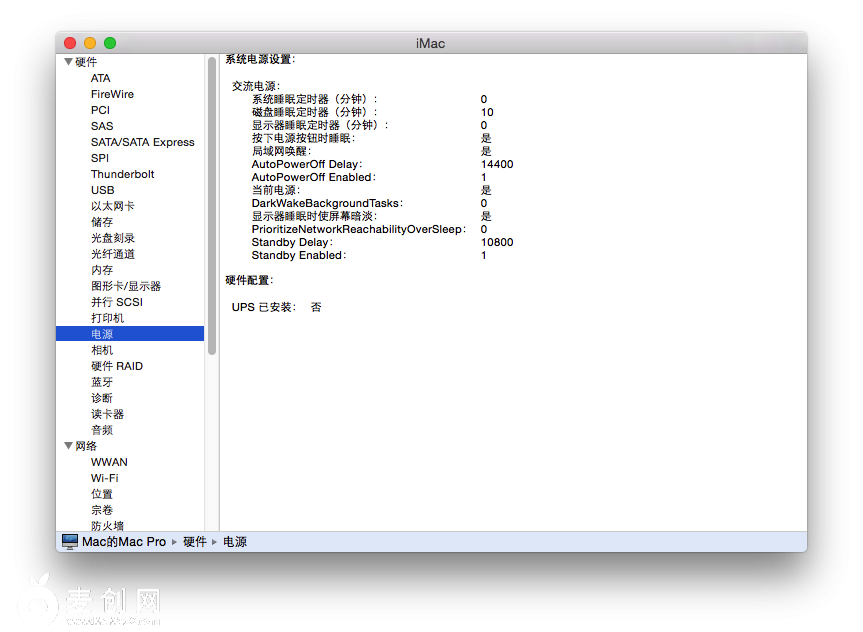863x632 pixels.
Task: Click the green zoom window button
Action: pyautogui.click(x=110, y=43)
